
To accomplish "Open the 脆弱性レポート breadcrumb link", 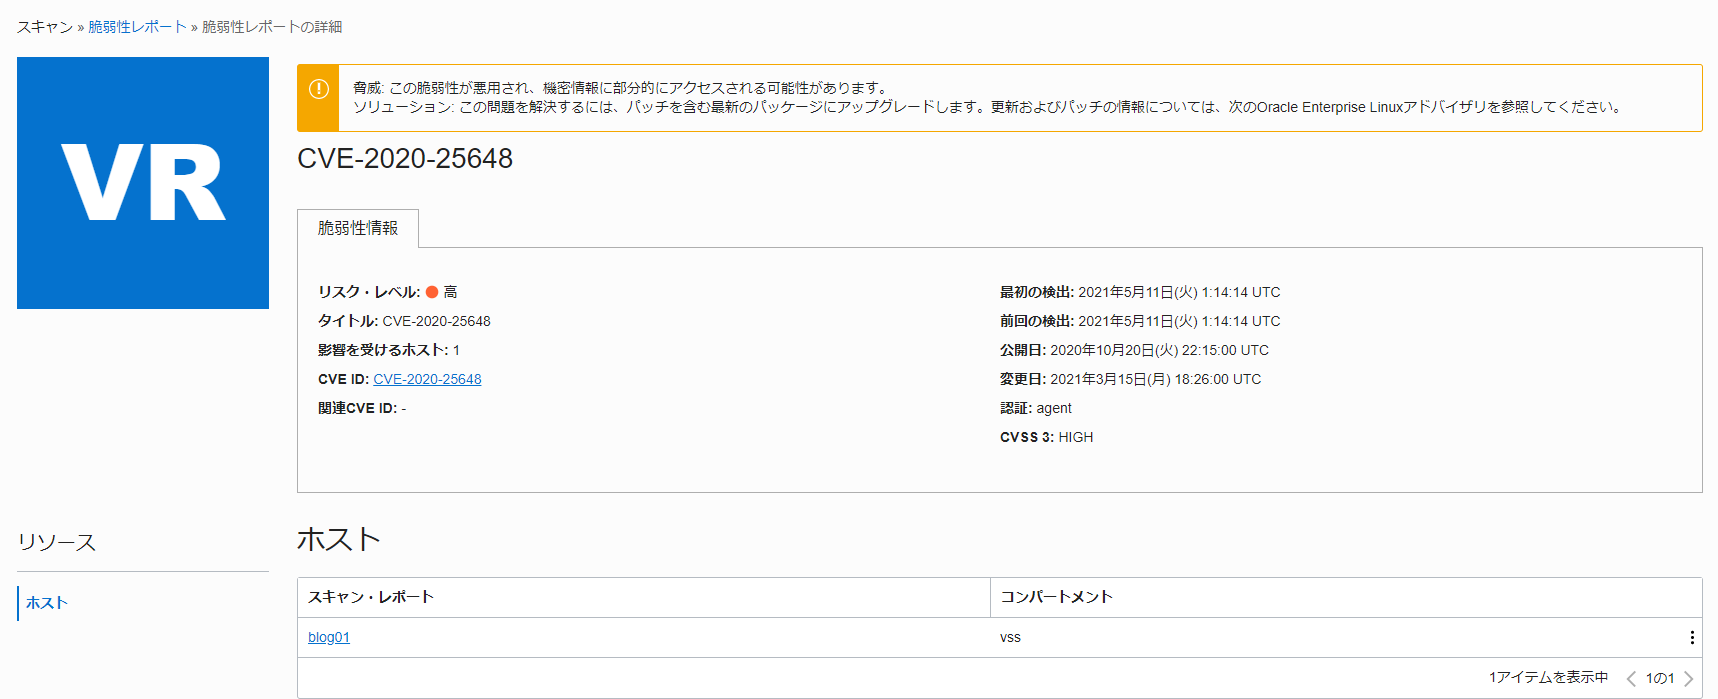I will click(138, 27).
